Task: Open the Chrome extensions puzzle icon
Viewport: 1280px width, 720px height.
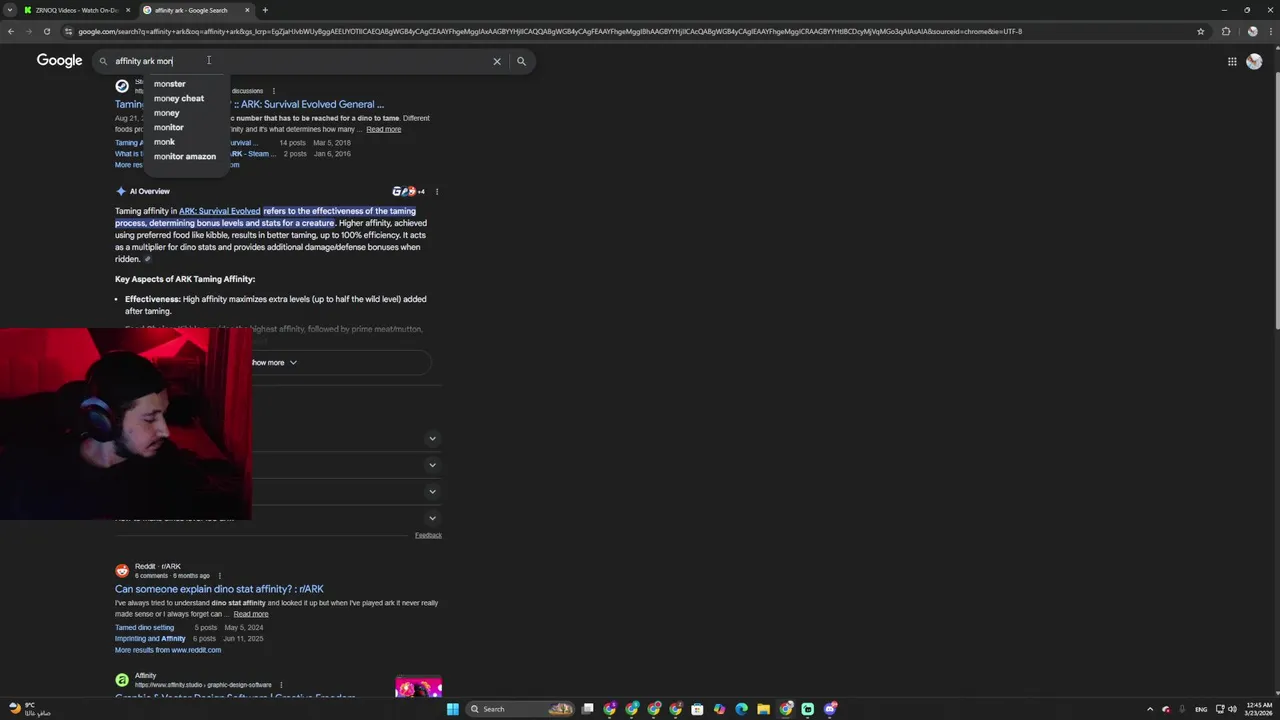Action: [1226, 31]
